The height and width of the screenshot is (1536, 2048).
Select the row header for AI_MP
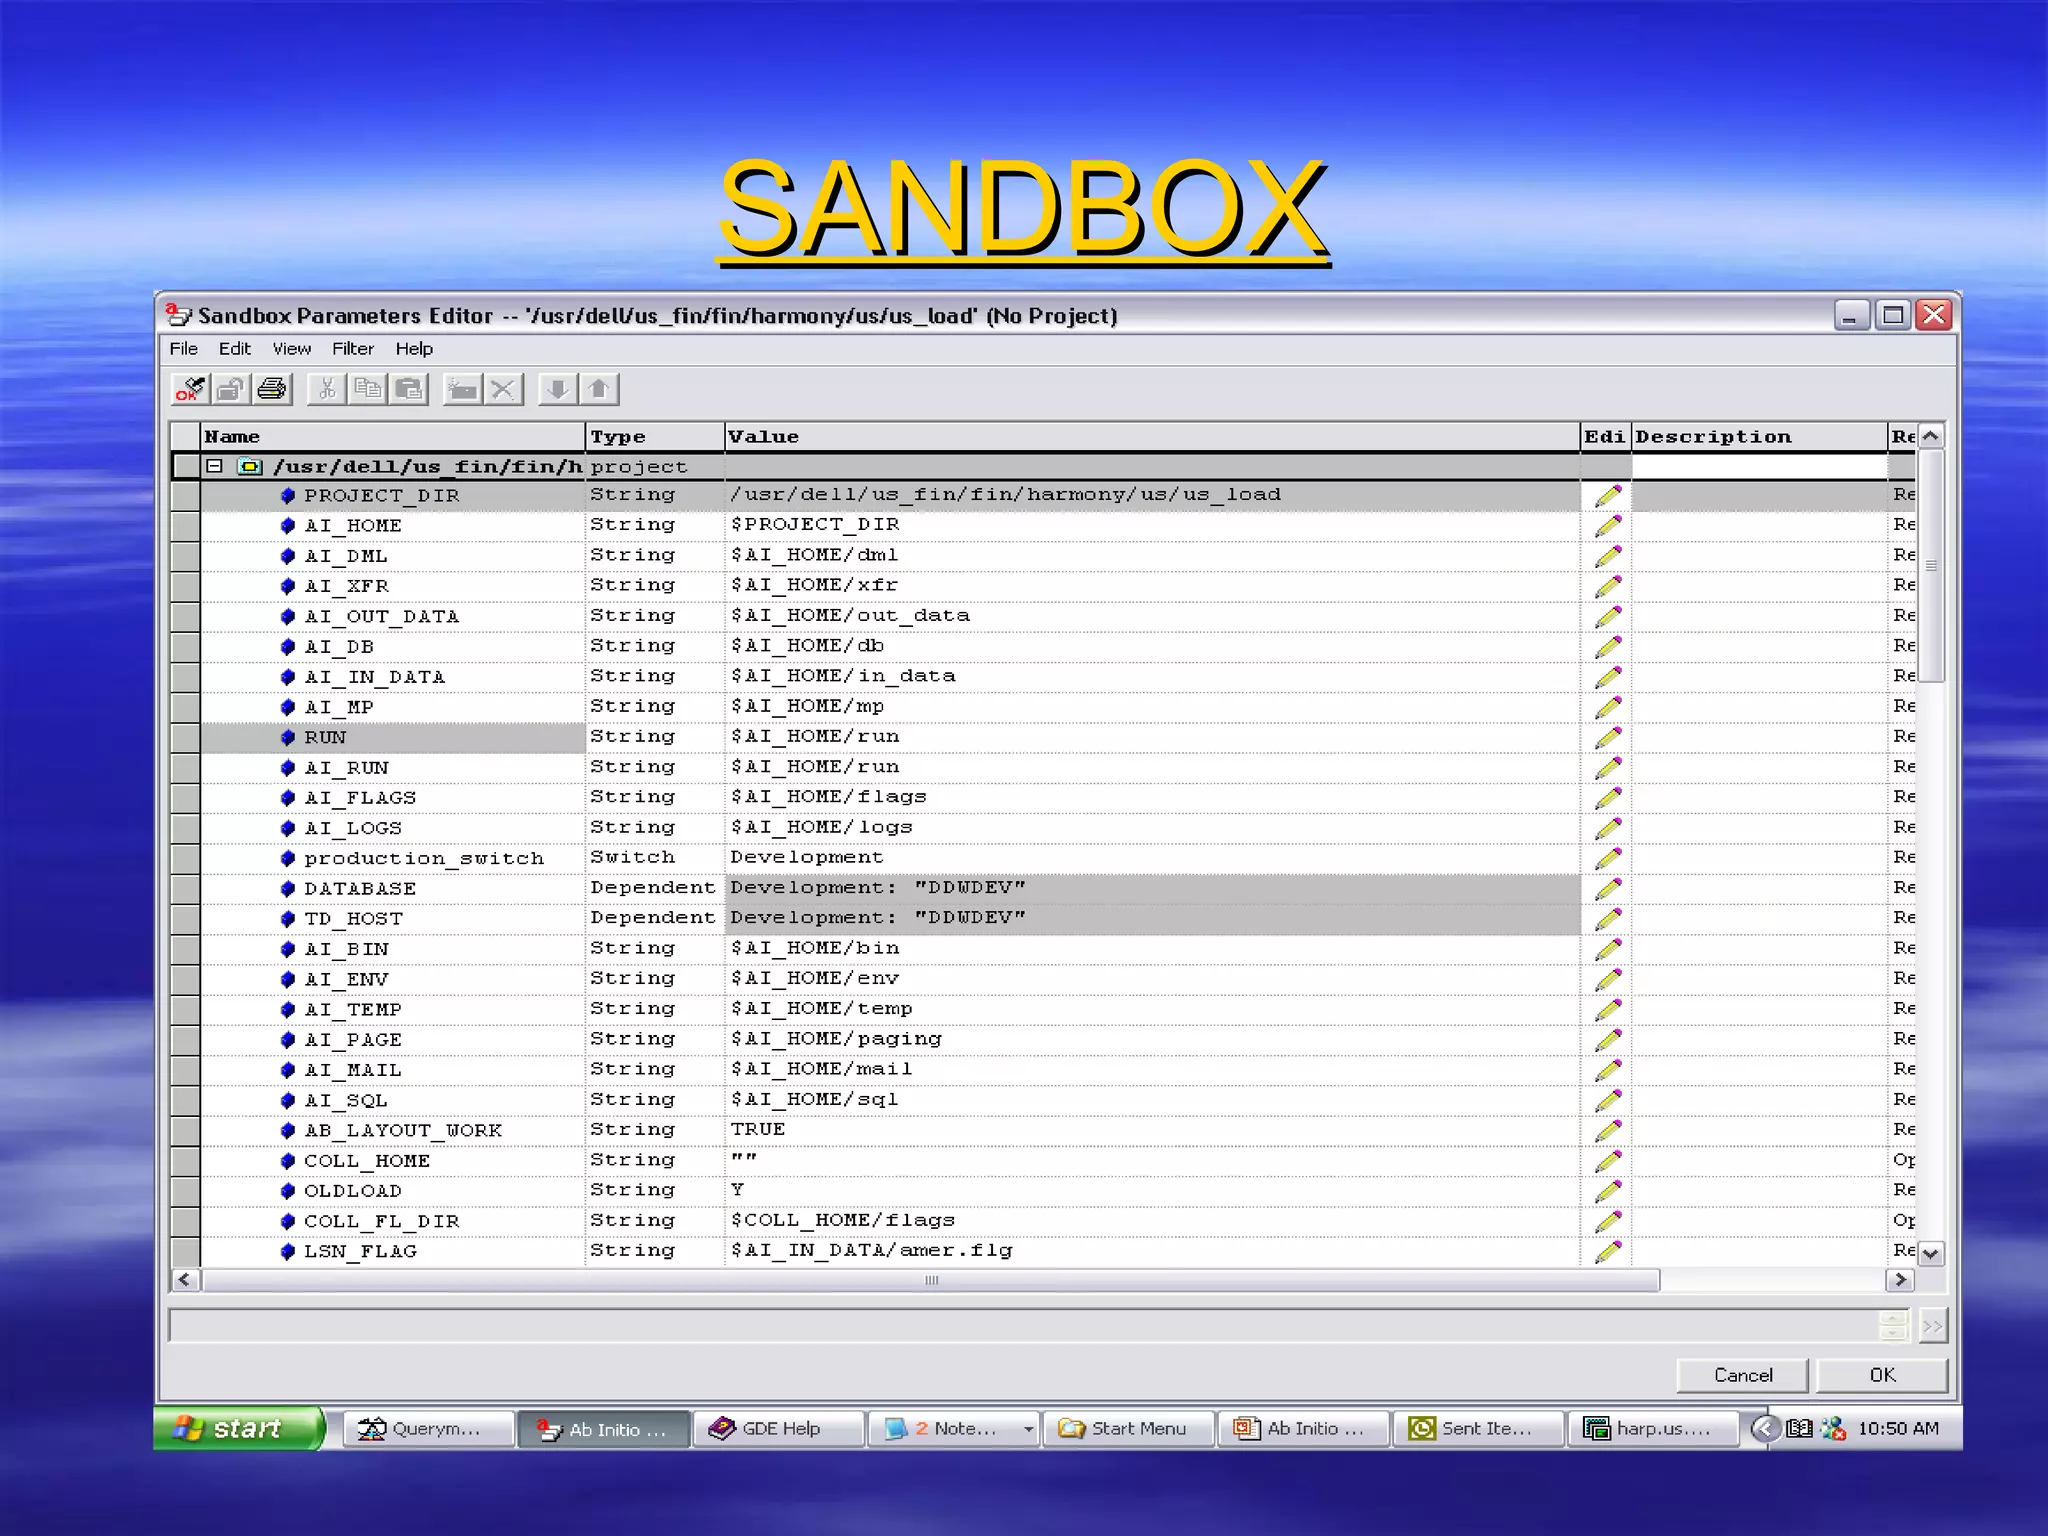click(x=186, y=707)
